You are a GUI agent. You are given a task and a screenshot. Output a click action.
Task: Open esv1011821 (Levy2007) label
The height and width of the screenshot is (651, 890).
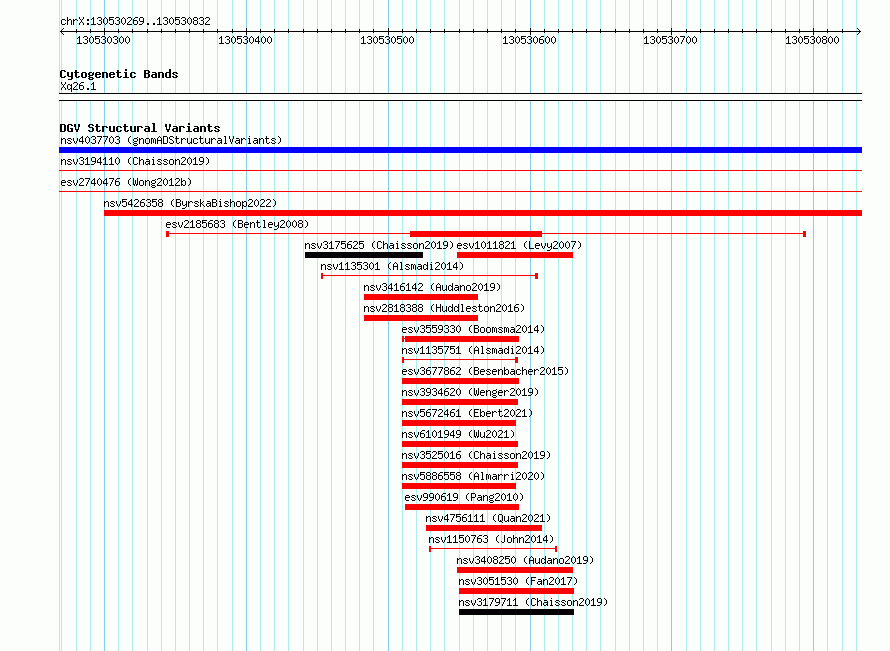(x=519, y=245)
